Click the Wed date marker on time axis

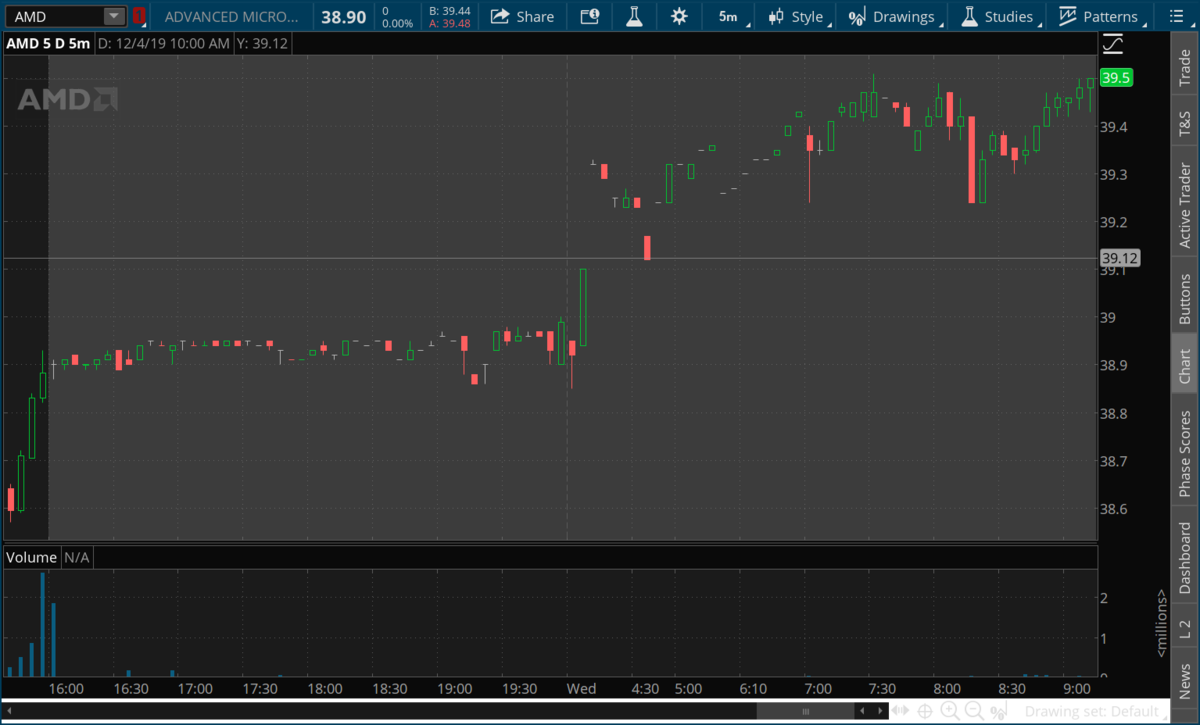pyautogui.click(x=581, y=689)
